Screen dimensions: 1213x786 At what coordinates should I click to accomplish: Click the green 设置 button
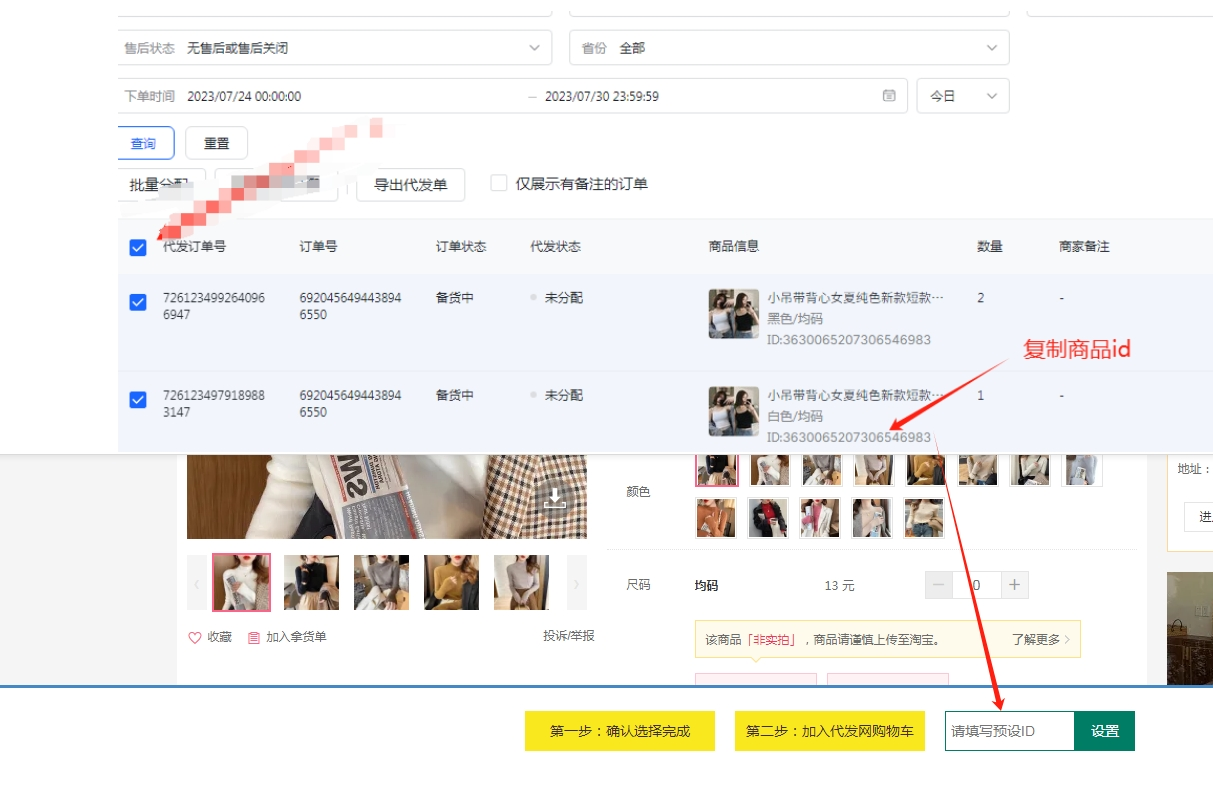1105,731
